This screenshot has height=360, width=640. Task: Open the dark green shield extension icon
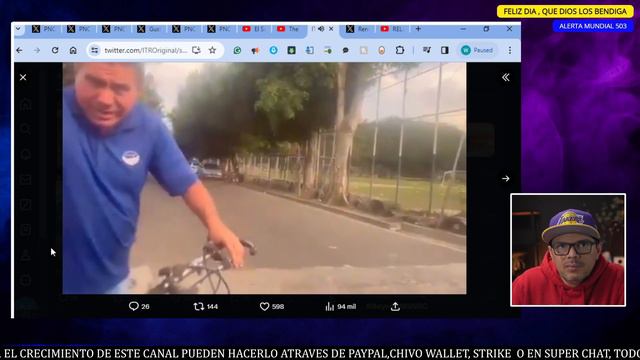coord(291,50)
